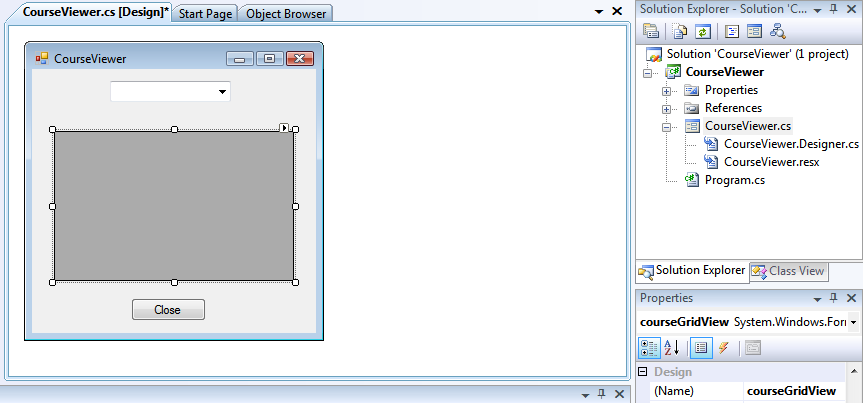Open the DataGridView smart tag arrow
863x403 pixels.
coord(284,128)
